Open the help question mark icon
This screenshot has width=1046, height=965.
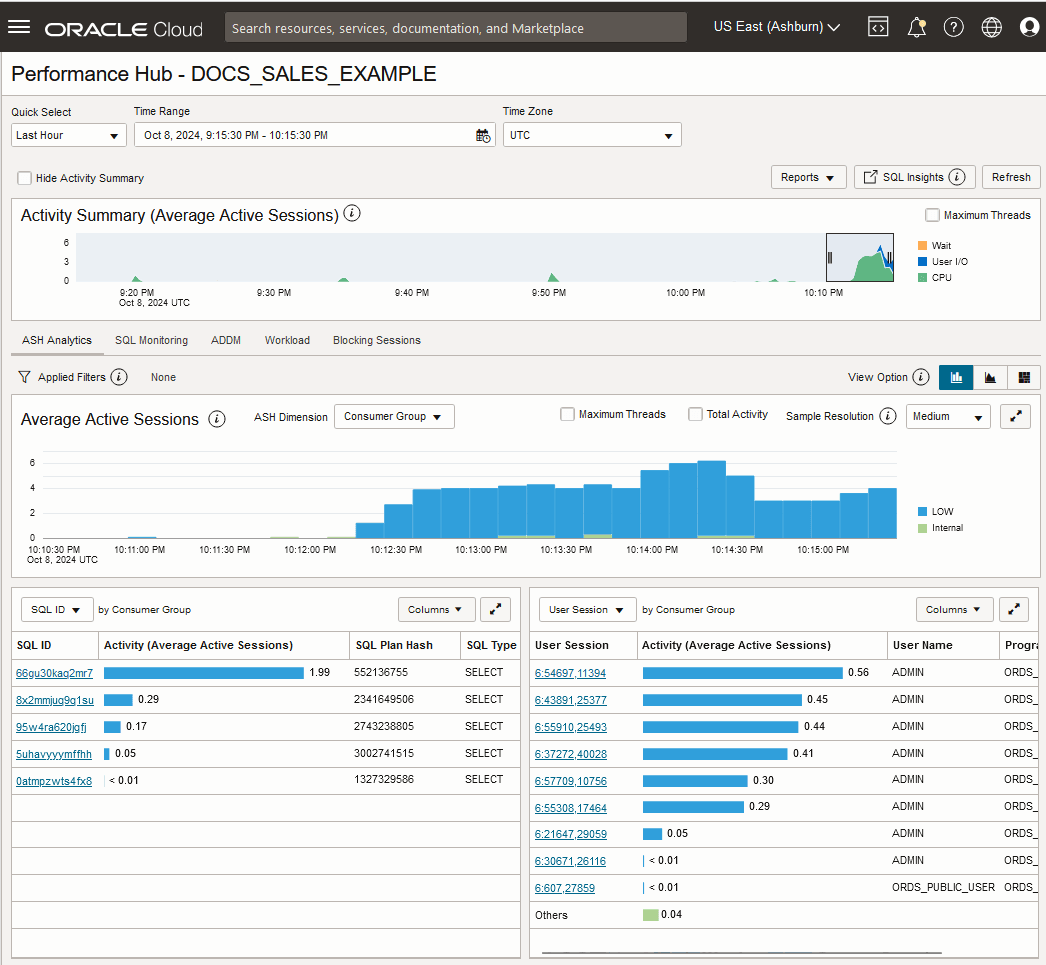pyautogui.click(x=954, y=27)
